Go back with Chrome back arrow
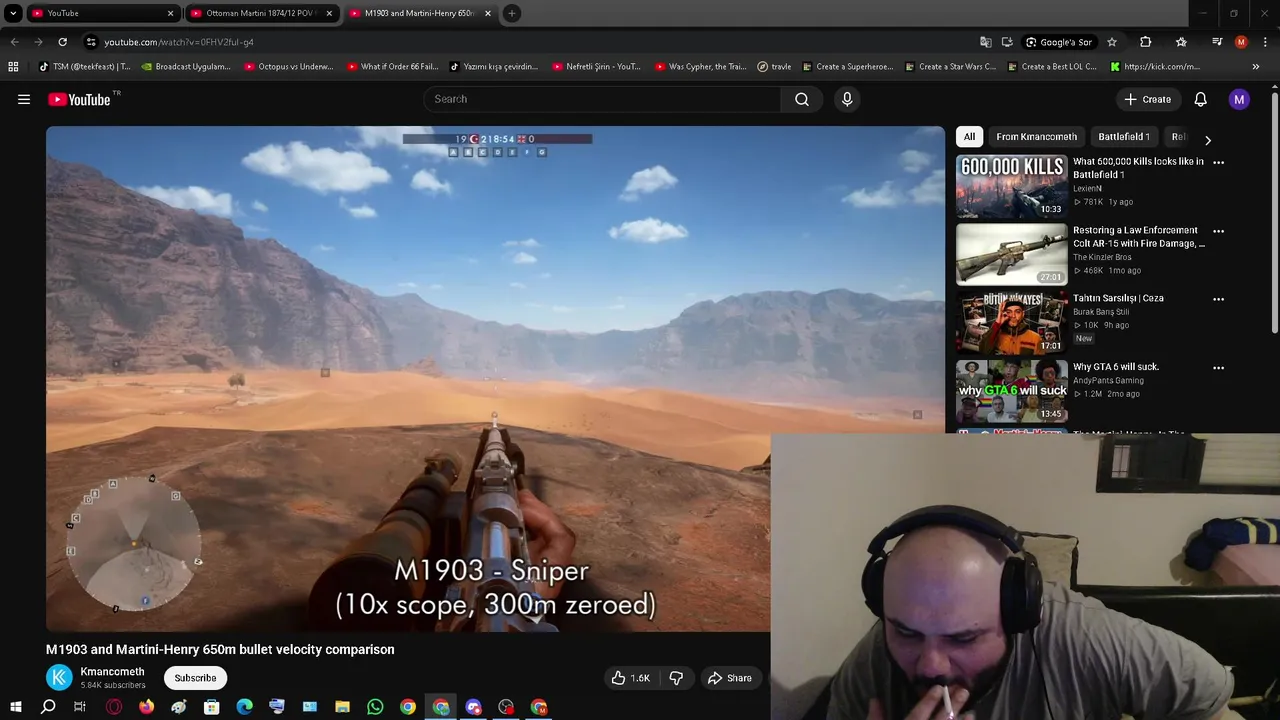Screen dimensions: 1280x720 [x=14, y=42]
